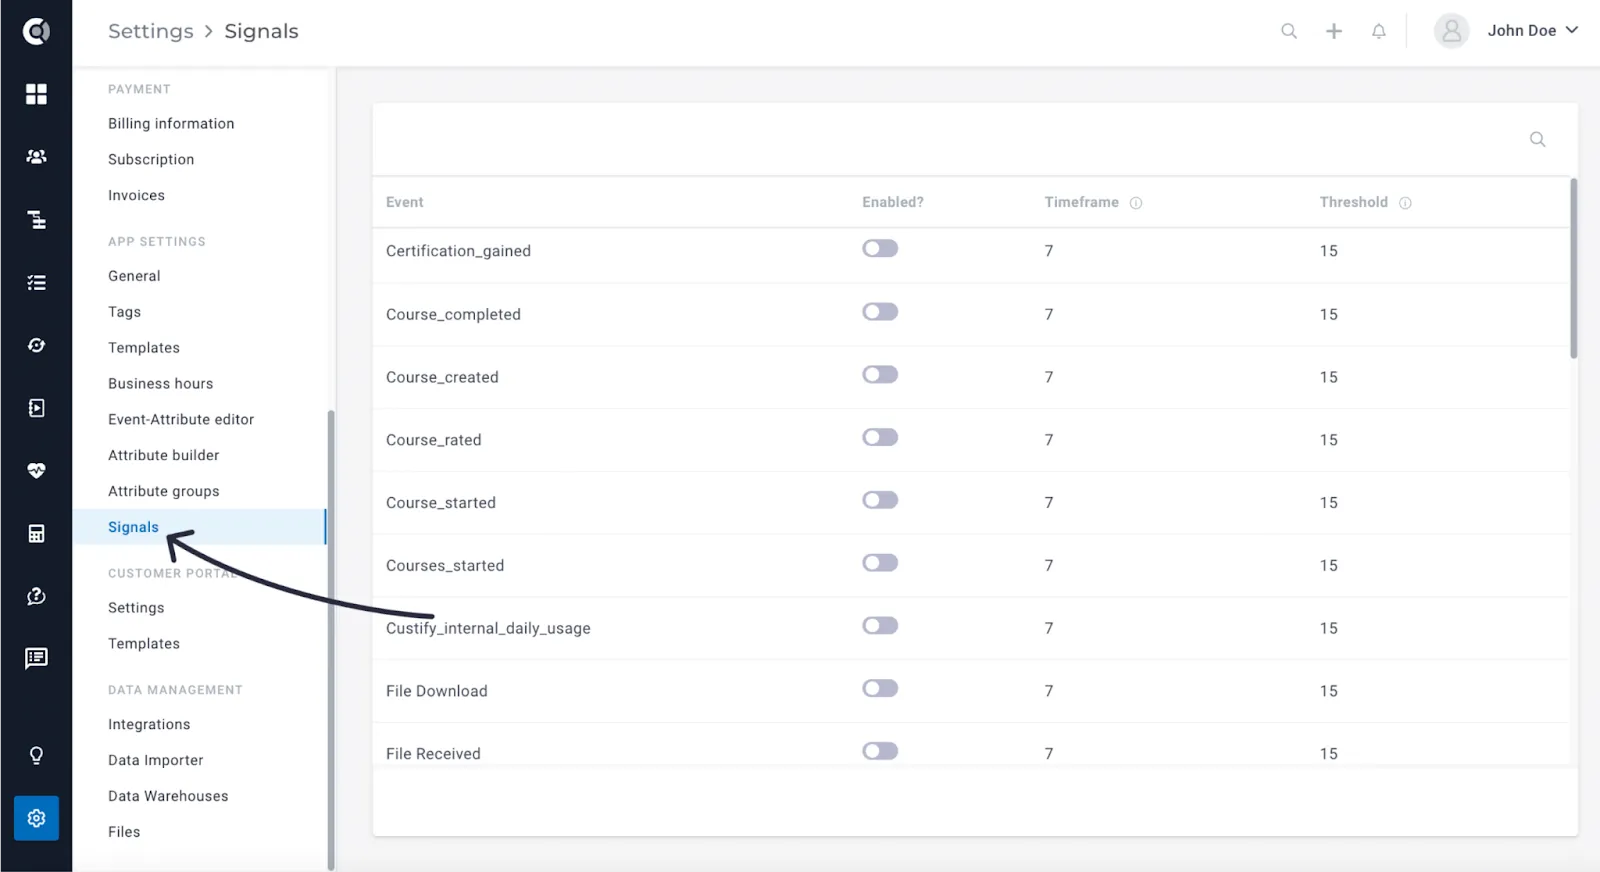Open Attribute builder page
The width and height of the screenshot is (1600, 872).
click(164, 455)
